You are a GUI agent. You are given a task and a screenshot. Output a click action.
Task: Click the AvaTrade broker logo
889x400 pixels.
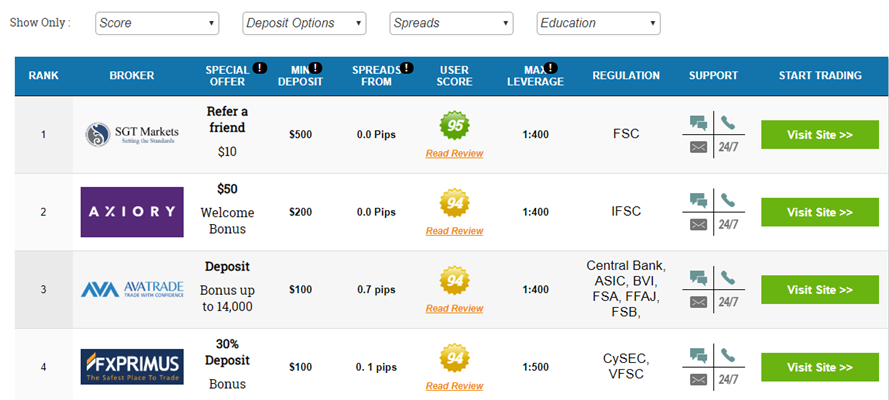[132, 290]
